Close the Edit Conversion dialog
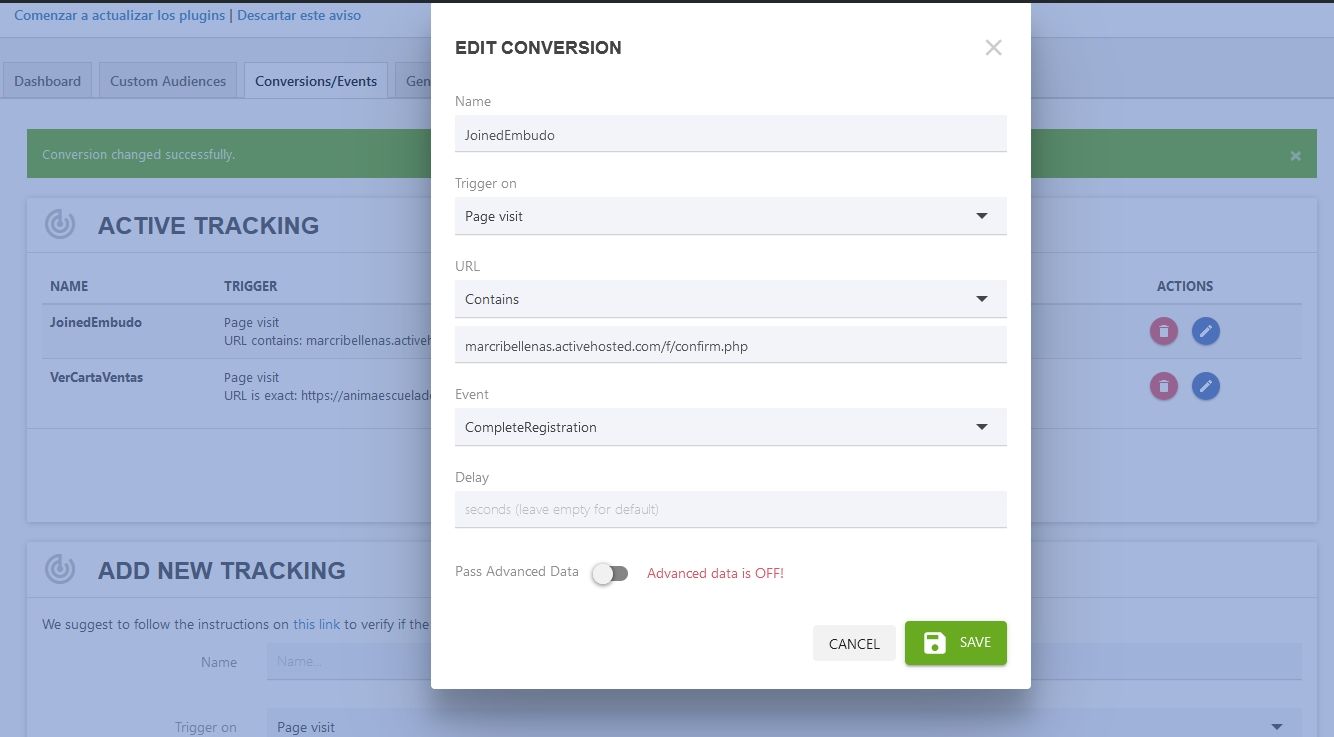1334x737 pixels. 993,47
